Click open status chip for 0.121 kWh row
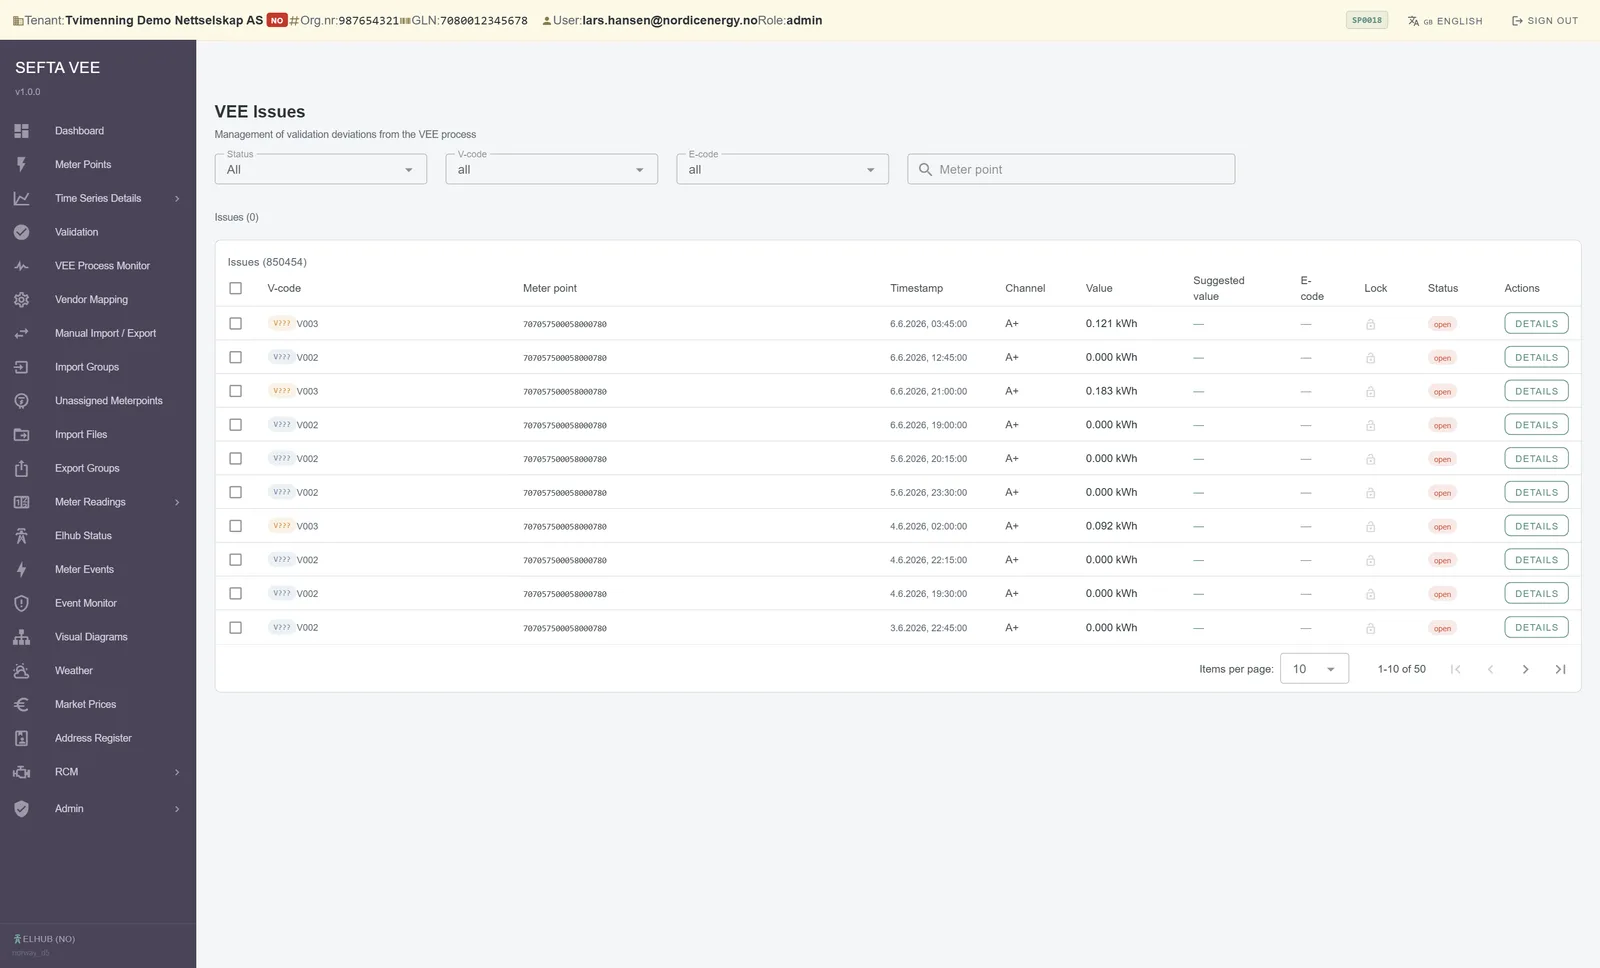 tap(1442, 324)
